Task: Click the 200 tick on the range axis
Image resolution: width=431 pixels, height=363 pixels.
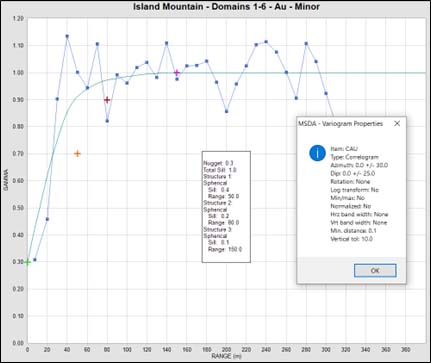Action: point(226,349)
